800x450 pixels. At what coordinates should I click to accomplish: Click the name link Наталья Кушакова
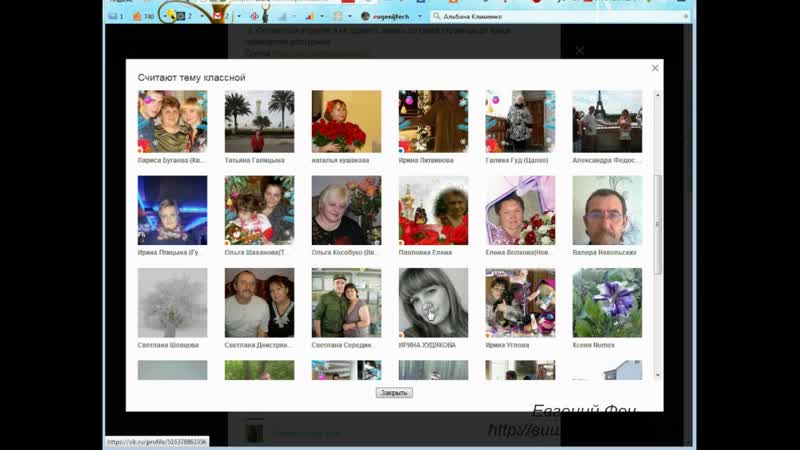pos(340,160)
